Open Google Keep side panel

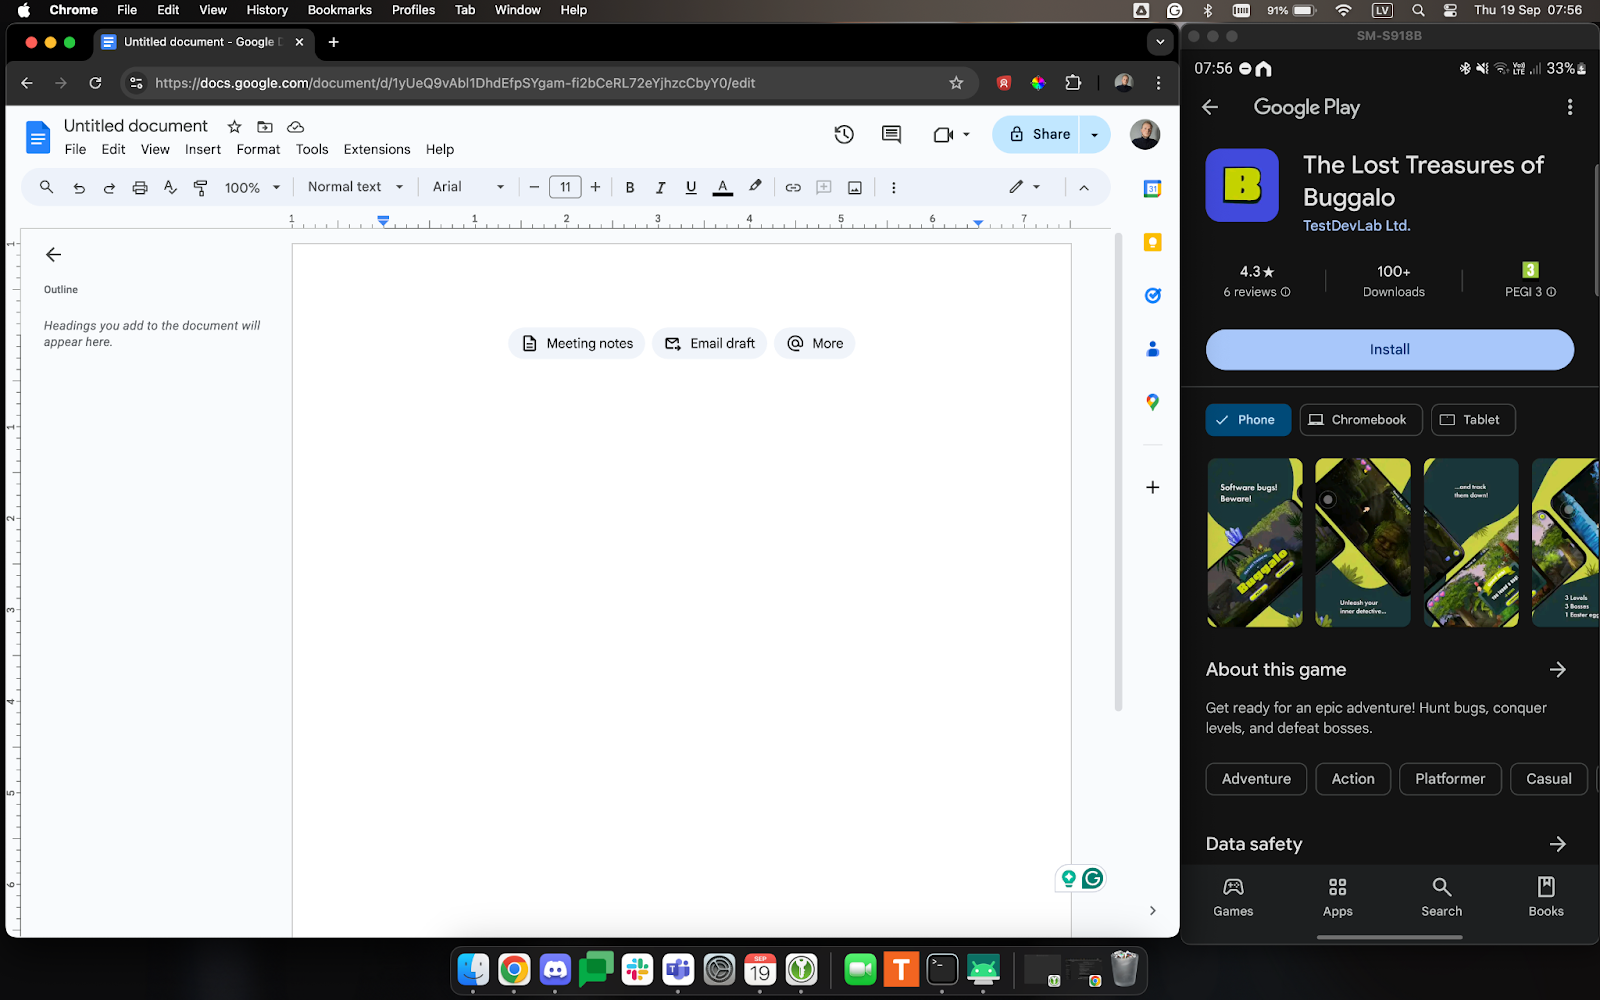pyautogui.click(x=1152, y=242)
